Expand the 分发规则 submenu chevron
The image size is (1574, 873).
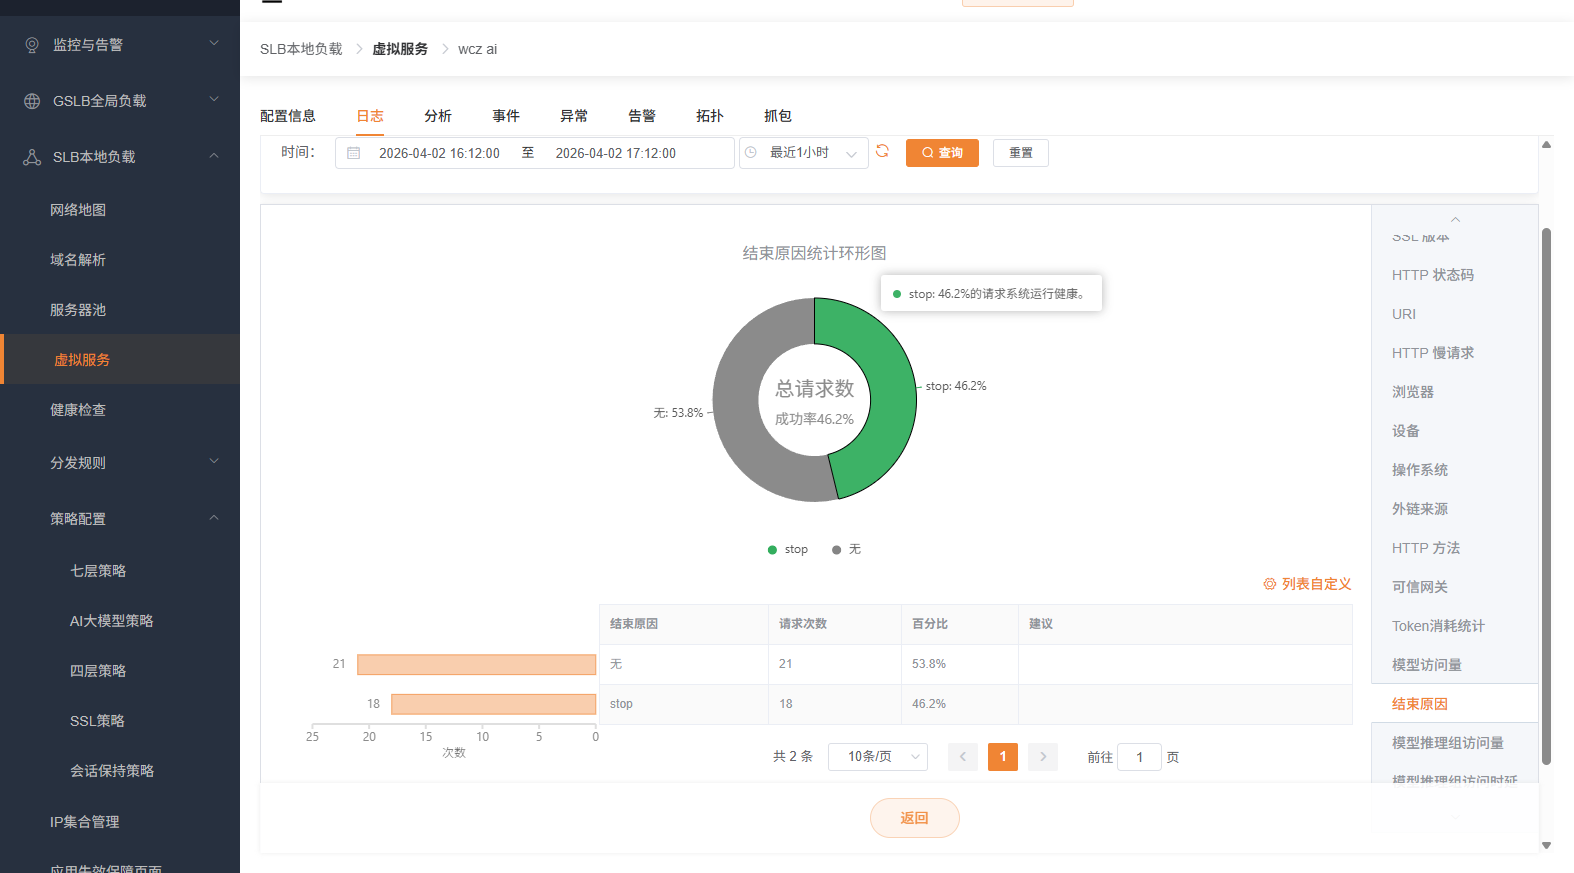(x=214, y=461)
